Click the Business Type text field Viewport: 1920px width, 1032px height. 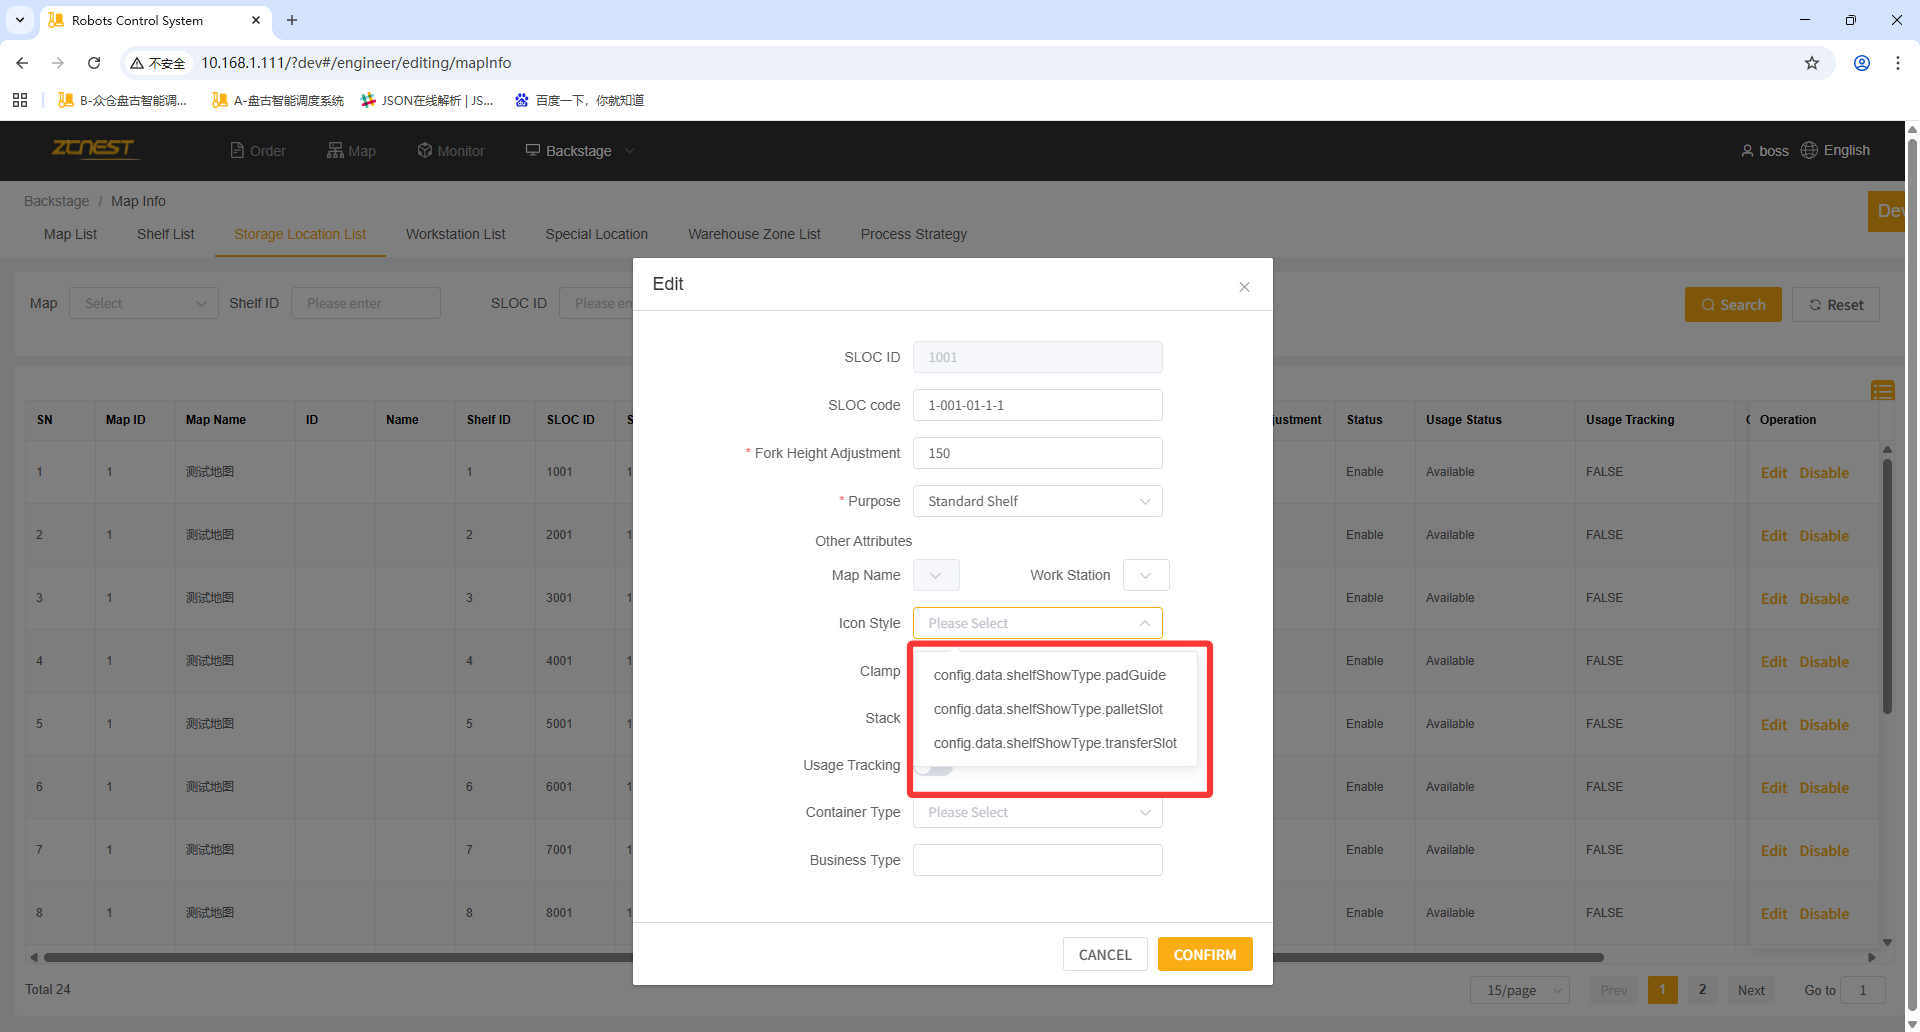pos(1037,860)
